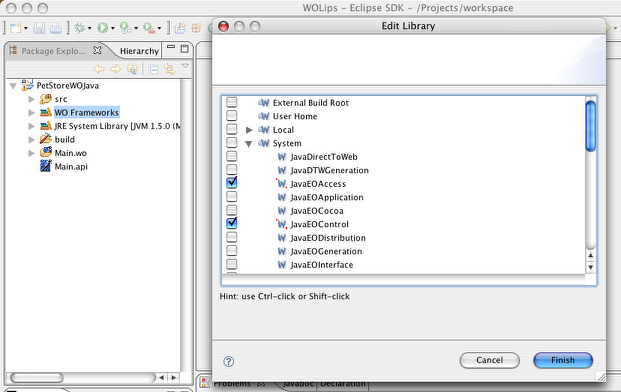Click the Debug bug icon
The width and height of the screenshot is (621, 392).
point(80,28)
